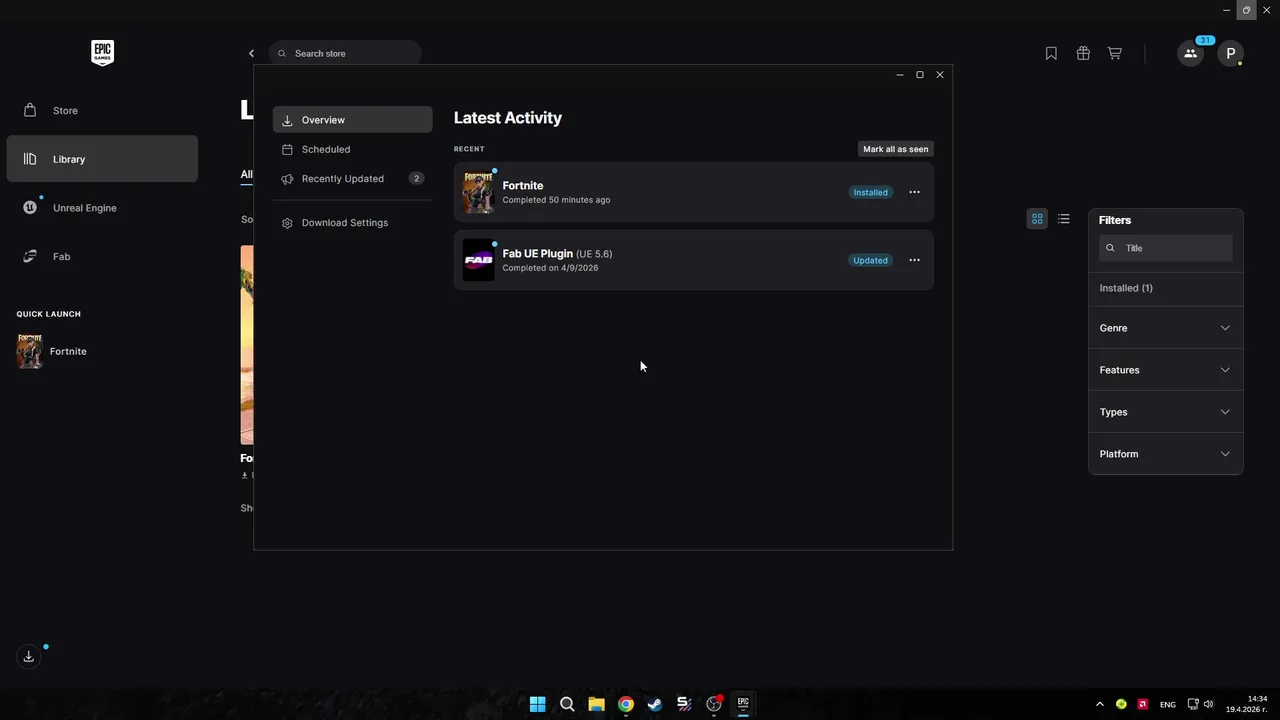This screenshot has height=720, width=1280.
Task: Click the Fab UE Plugin thumbnail
Action: (478, 260)
